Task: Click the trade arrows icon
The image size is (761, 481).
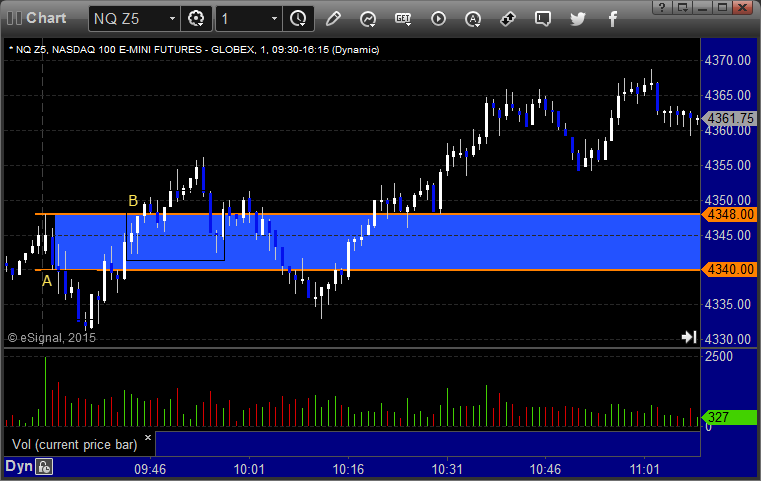Action: click(508, 19)
